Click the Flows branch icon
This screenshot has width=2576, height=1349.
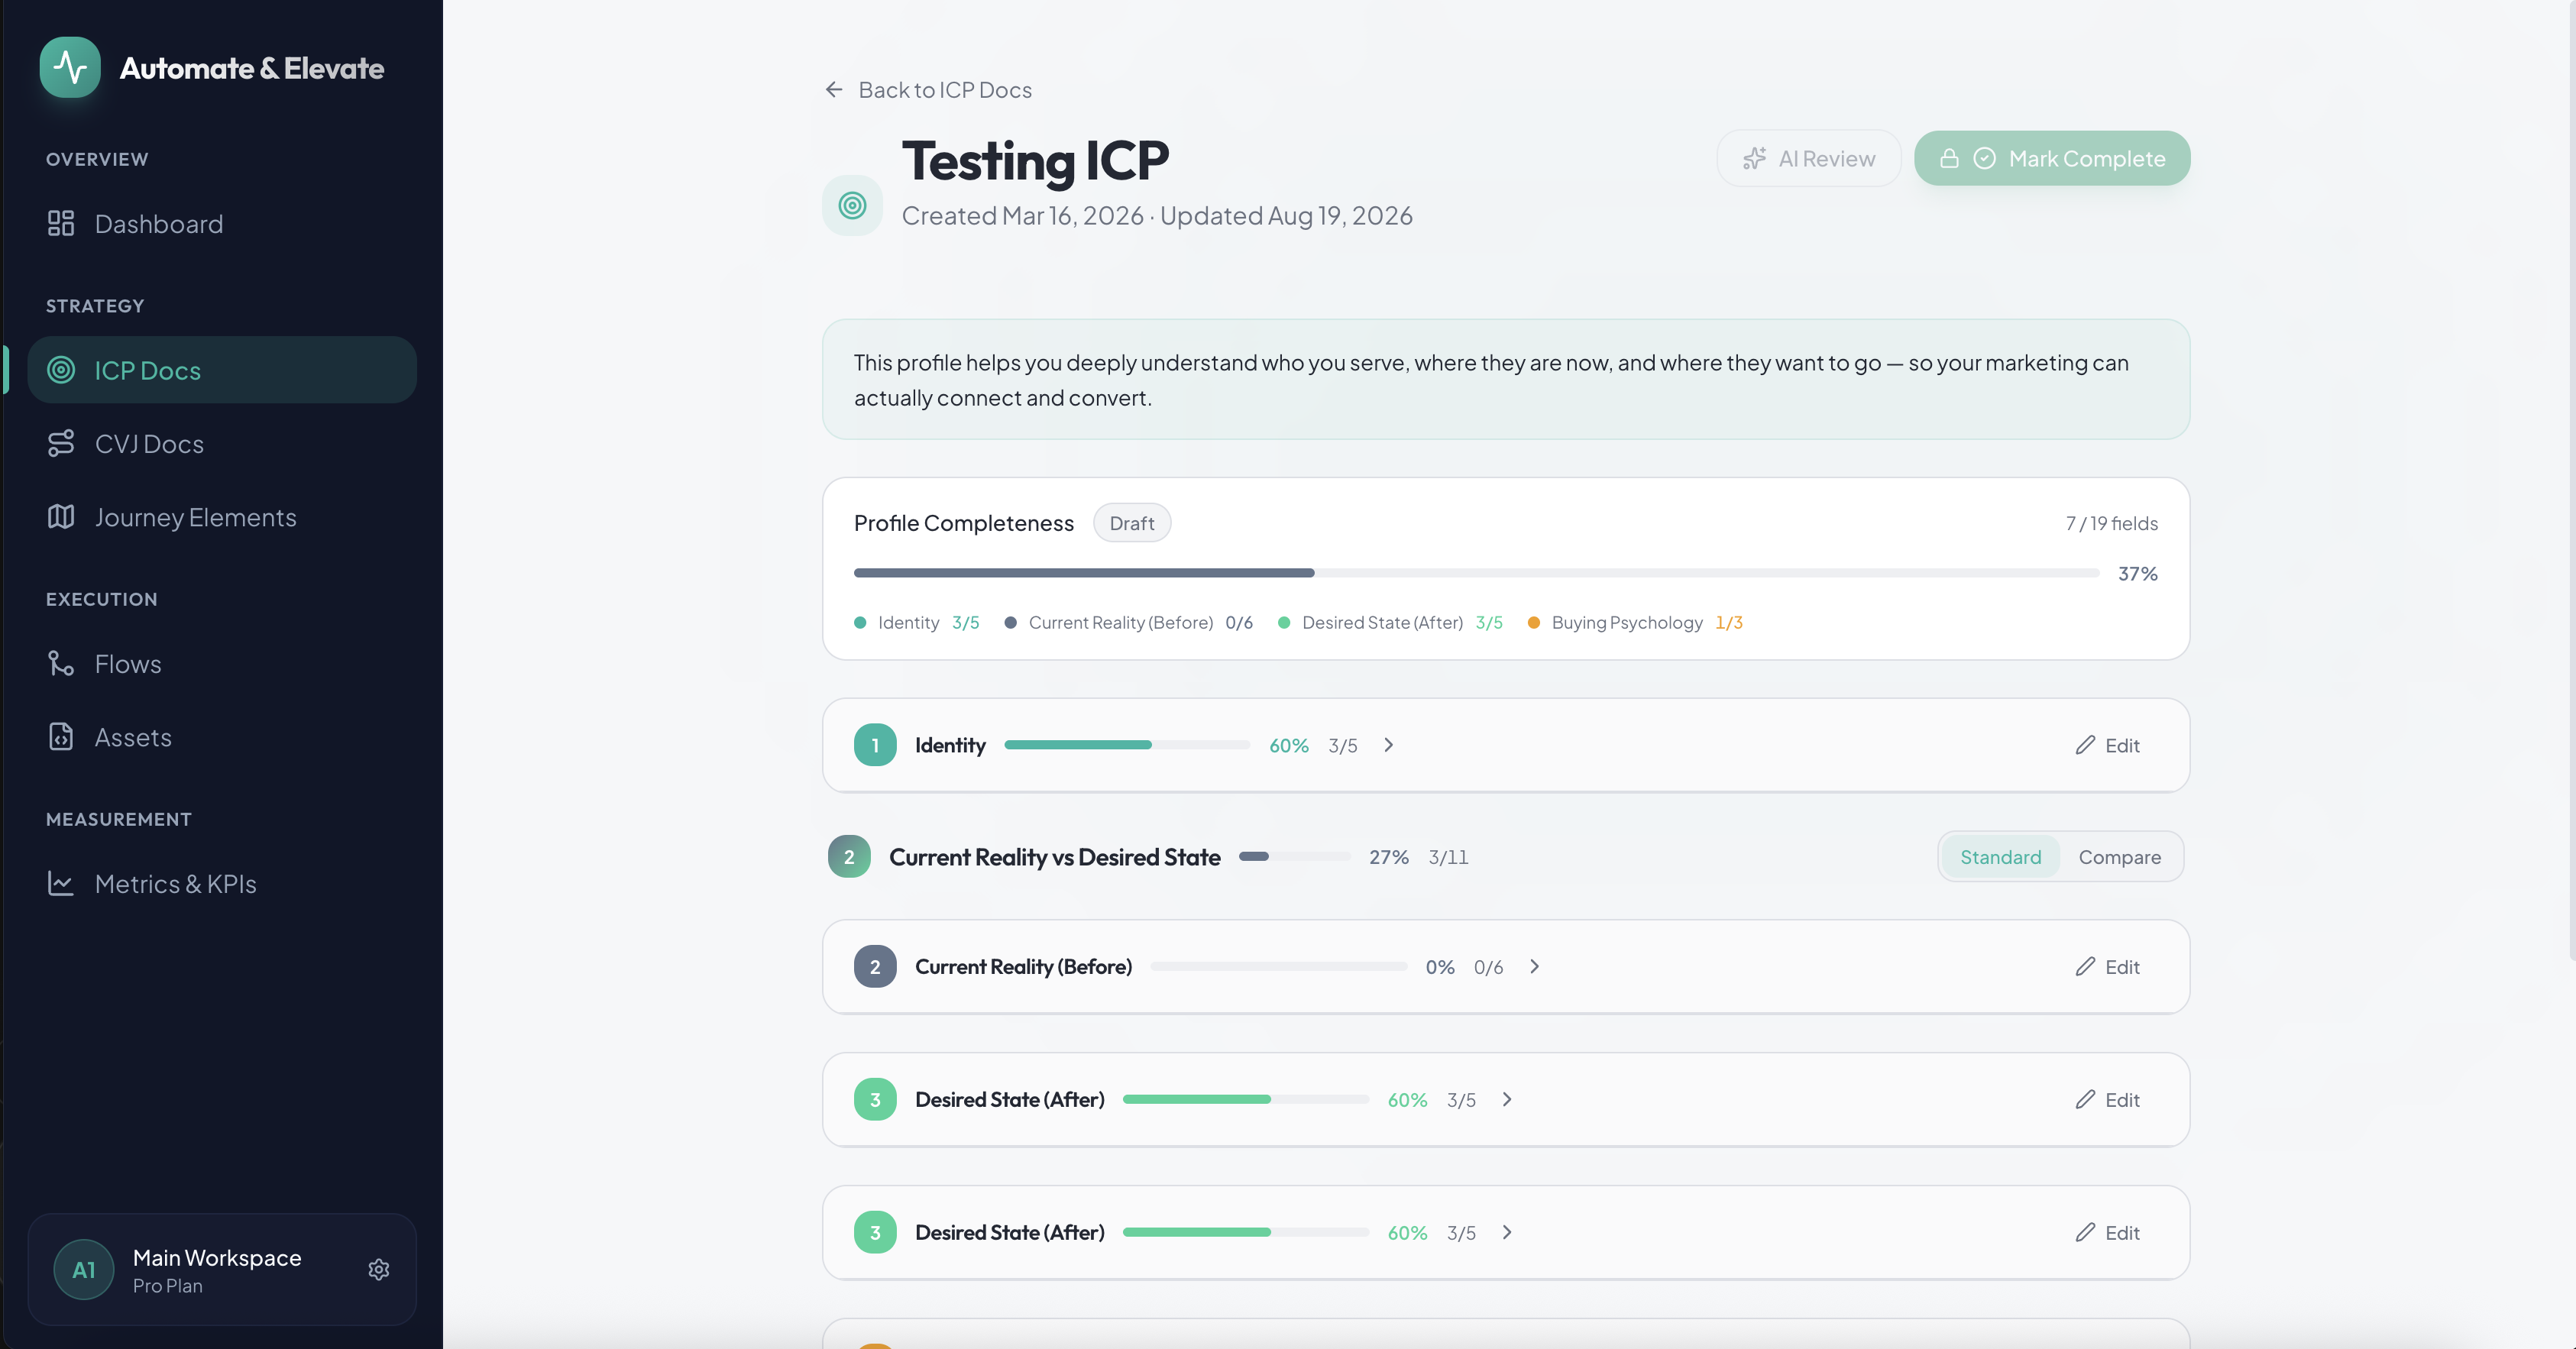[61, 663]
